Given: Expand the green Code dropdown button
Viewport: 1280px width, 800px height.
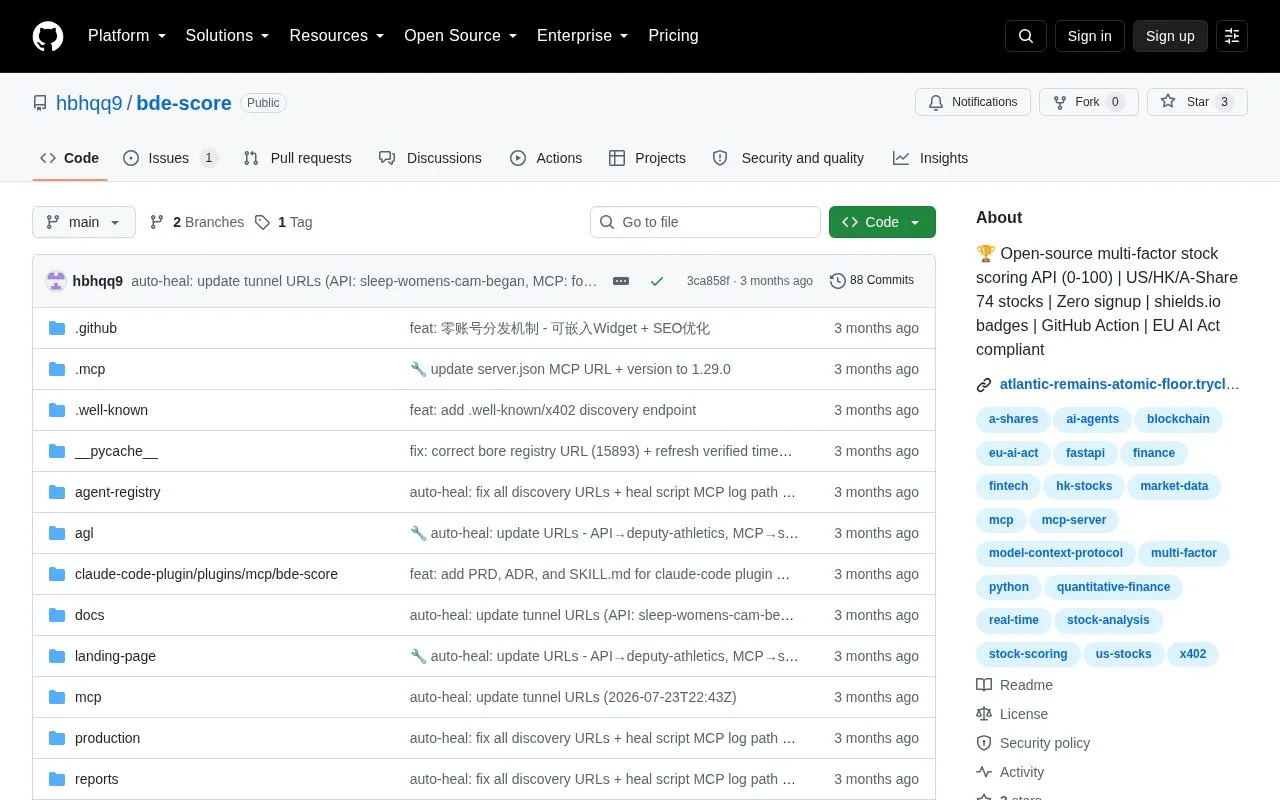Looking at the screenshot, I should click(882, 222).
